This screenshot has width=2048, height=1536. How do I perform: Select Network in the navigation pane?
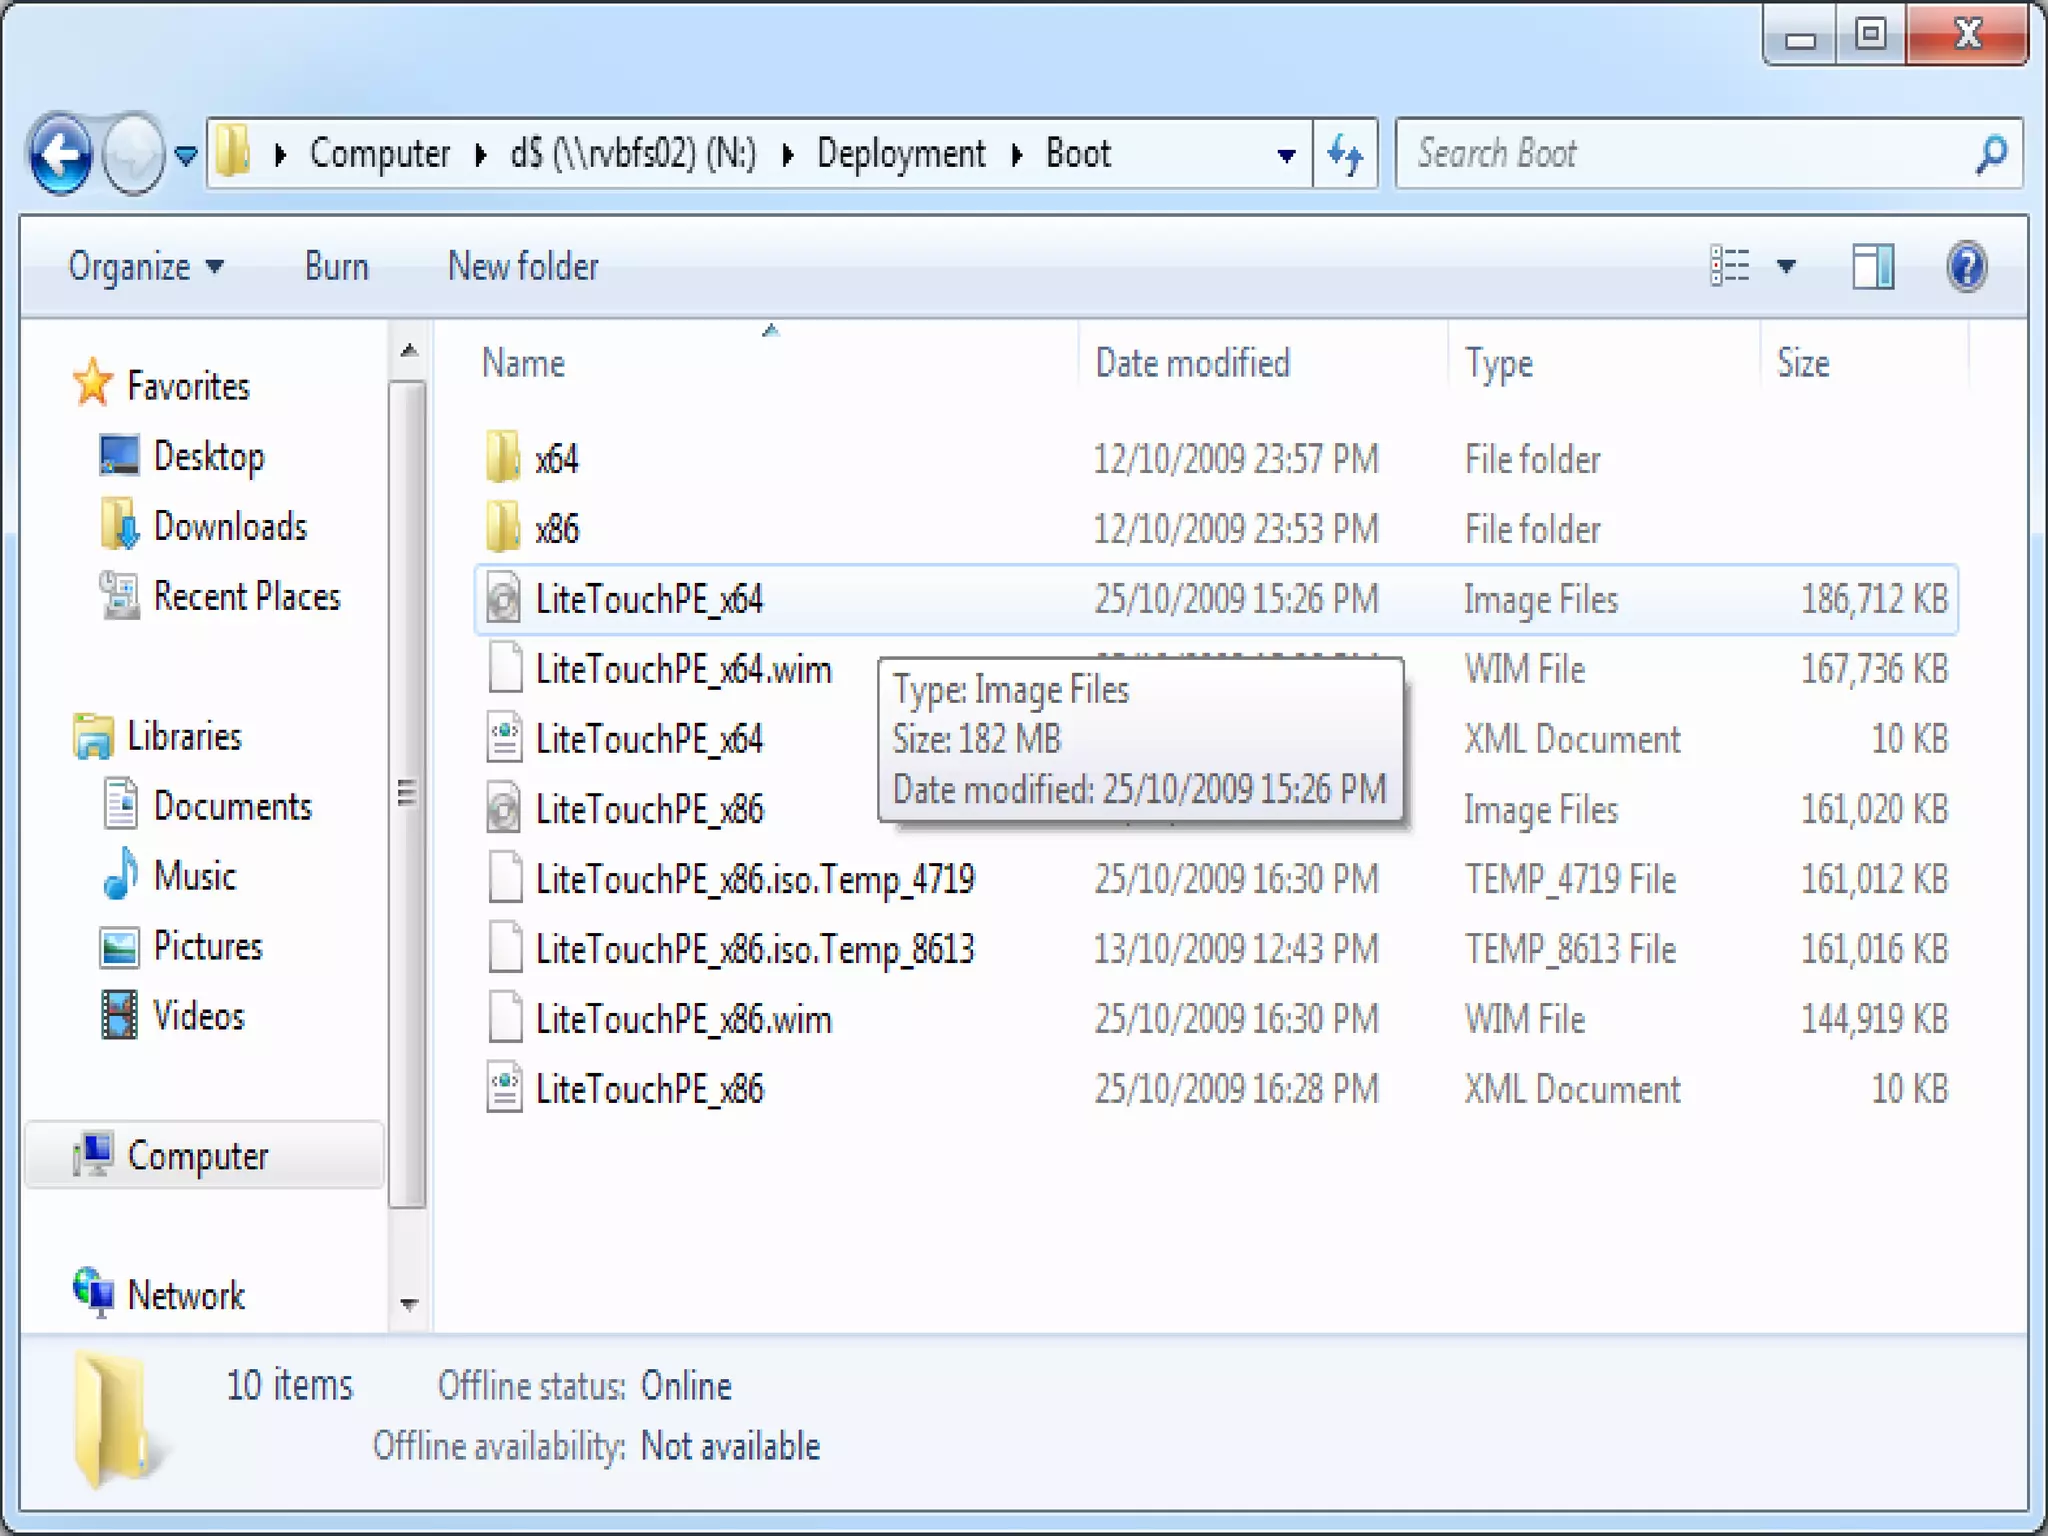186,1295
